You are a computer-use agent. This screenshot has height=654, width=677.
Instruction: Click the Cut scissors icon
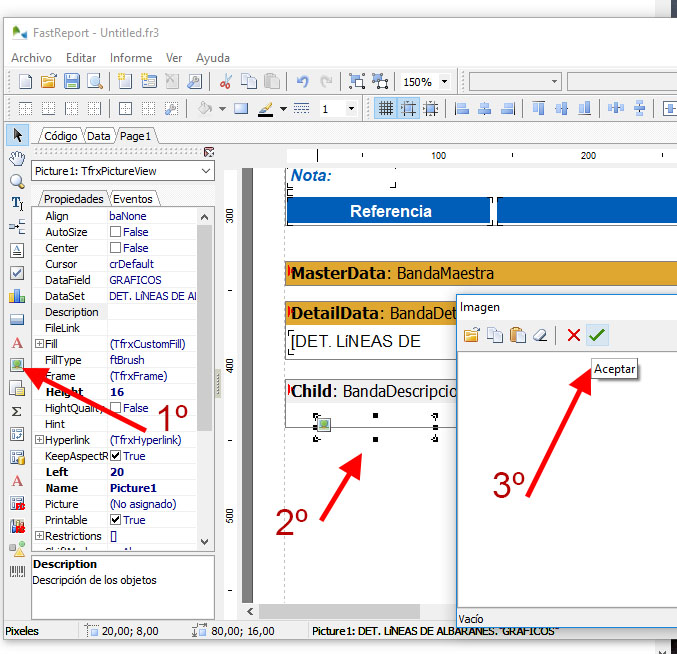click(225, 81)
